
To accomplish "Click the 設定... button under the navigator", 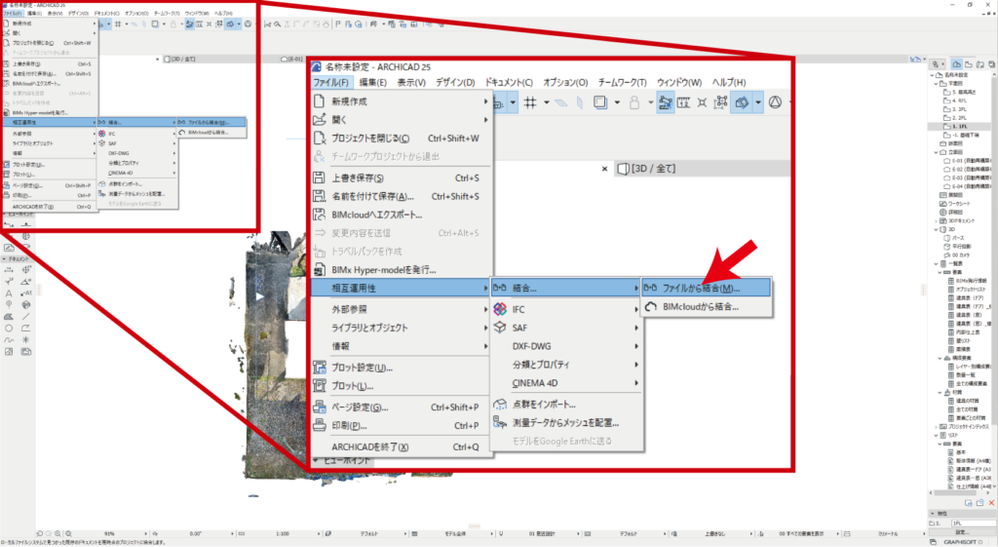I will tap(962, 532).
